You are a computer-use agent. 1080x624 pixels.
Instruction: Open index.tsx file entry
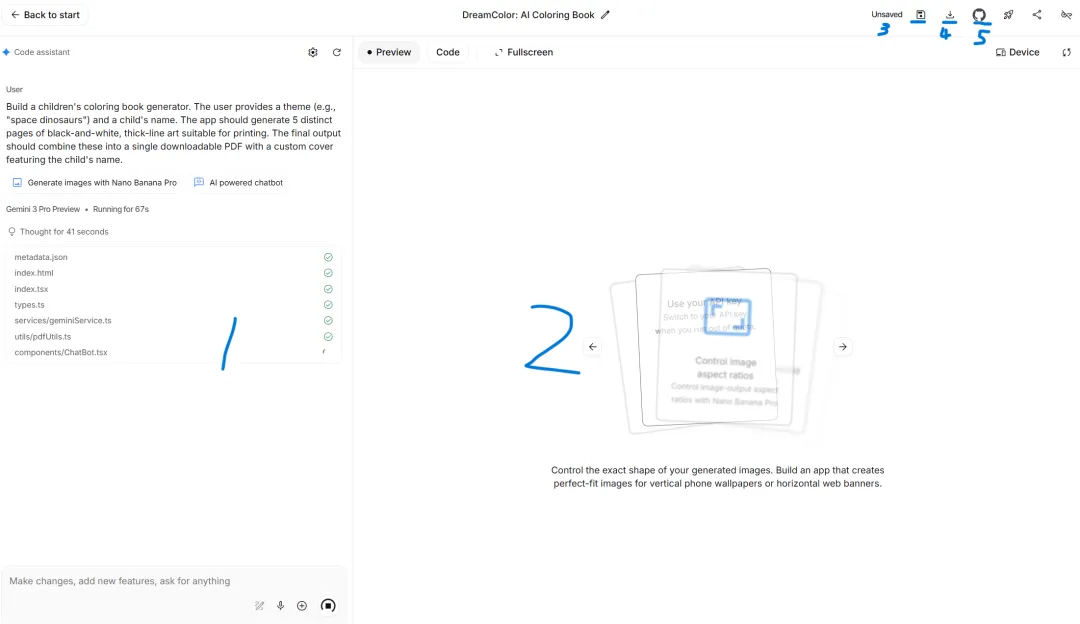(x=174, y=289)
